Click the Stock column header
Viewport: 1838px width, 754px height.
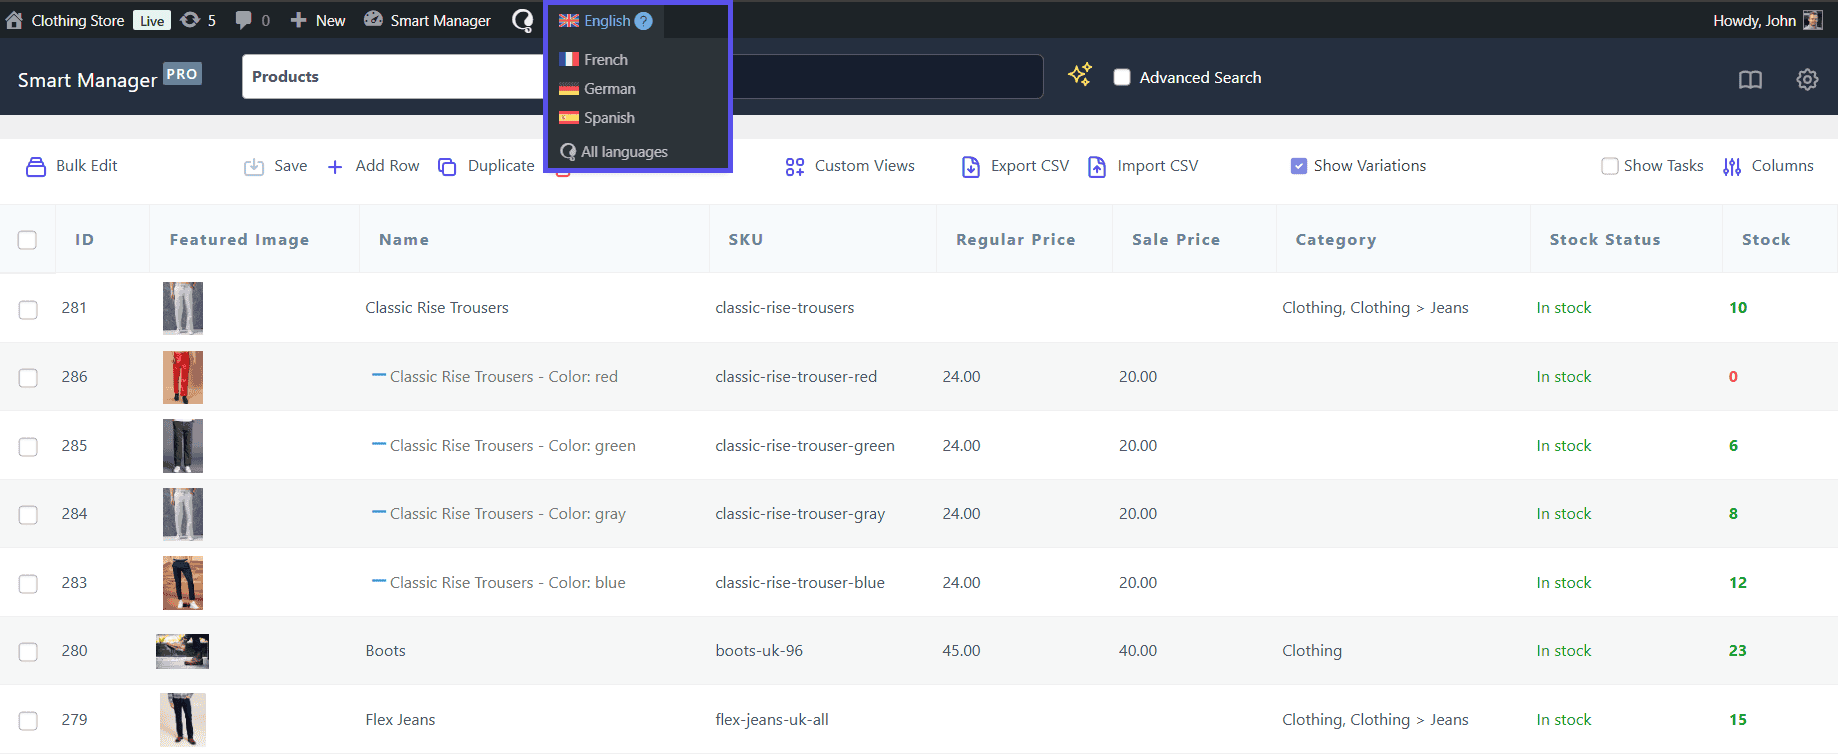pos(1766,240)
